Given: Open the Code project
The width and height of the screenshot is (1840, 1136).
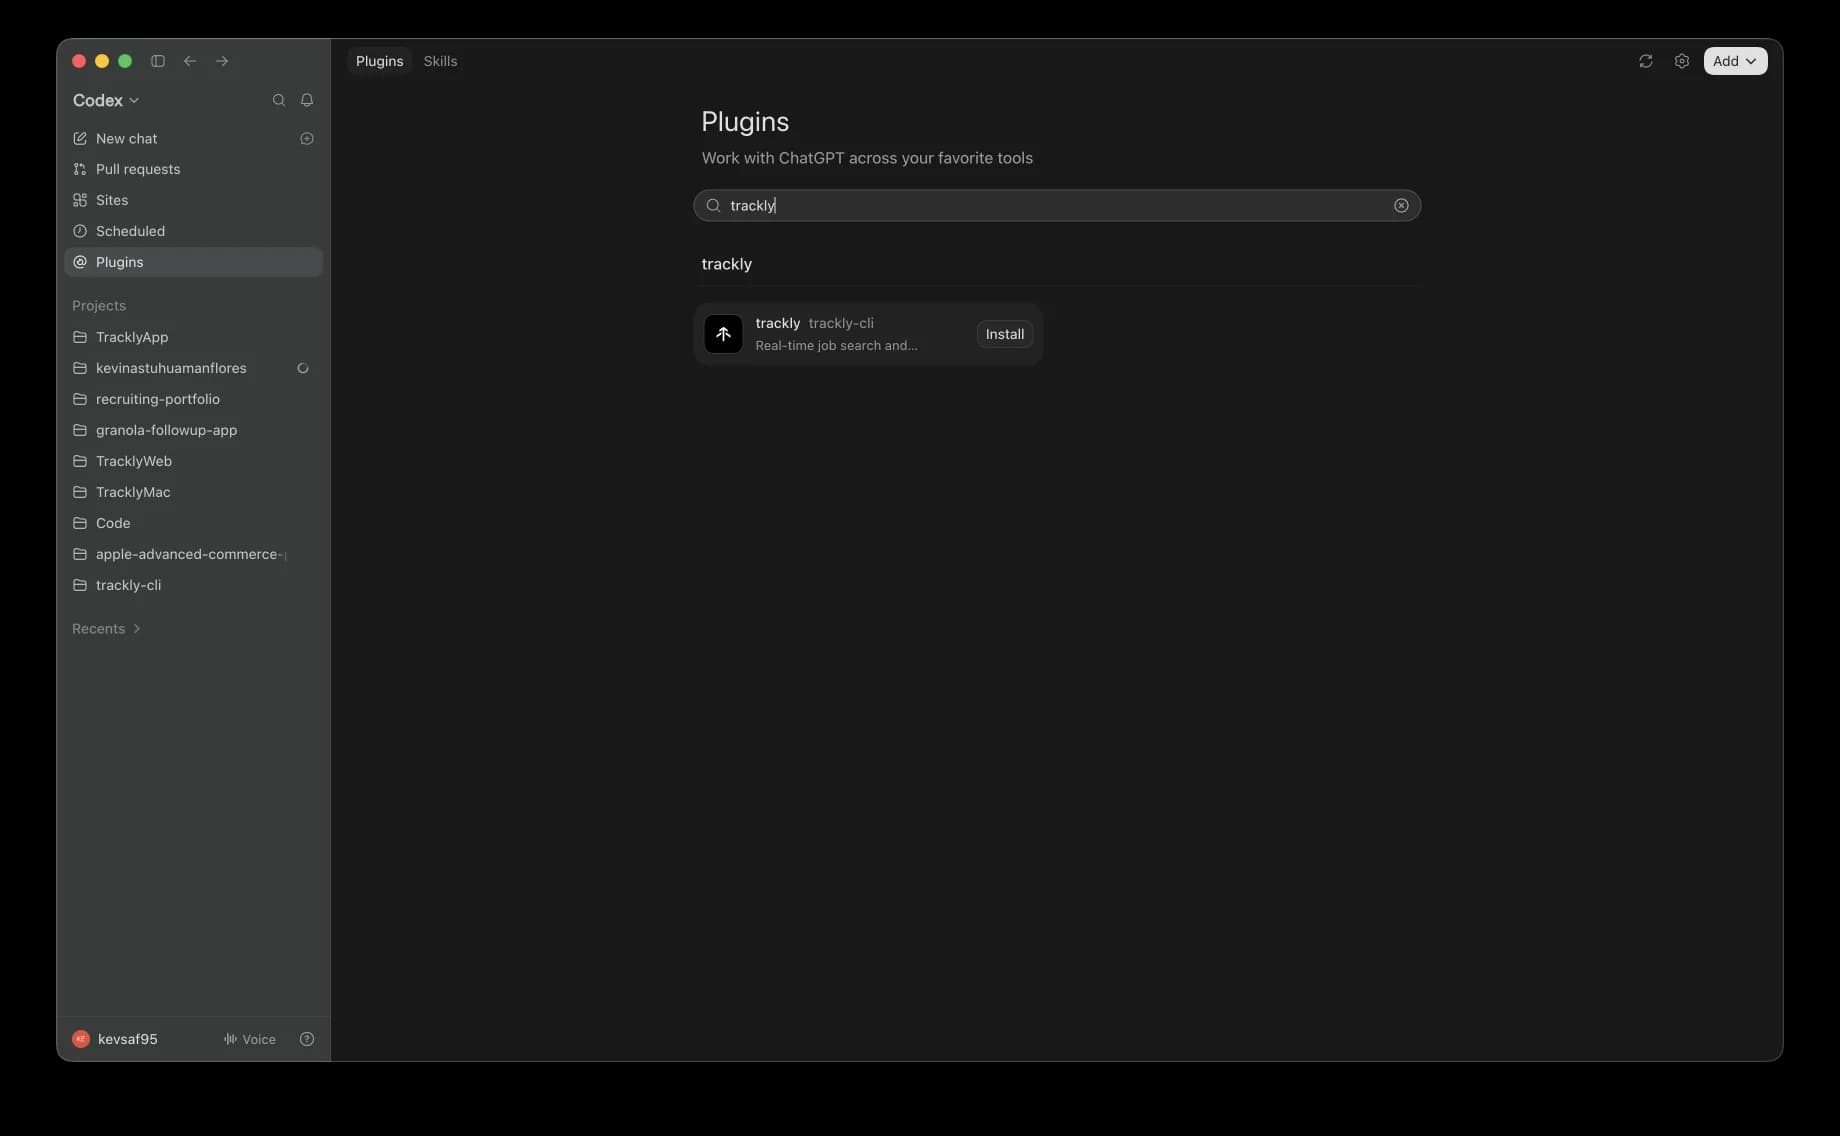Looking at the screenshot, I should 193,523.
